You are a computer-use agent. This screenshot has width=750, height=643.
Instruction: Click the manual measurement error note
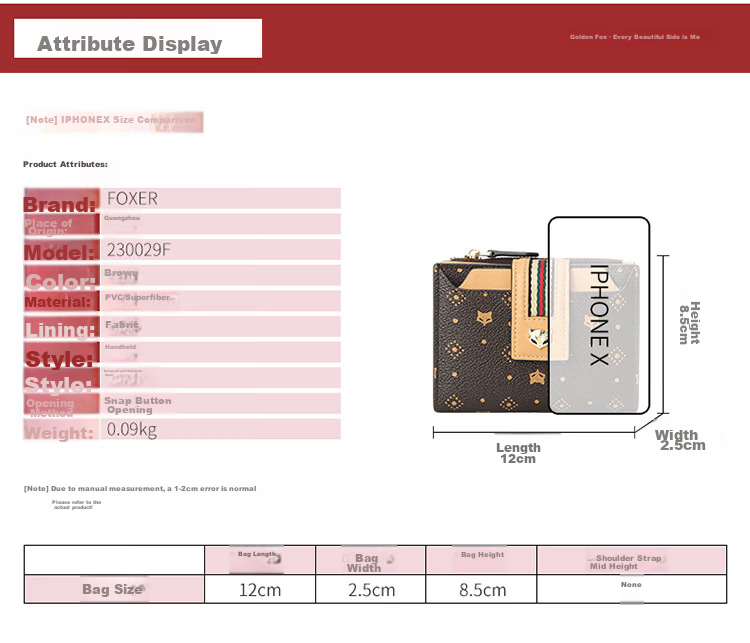(140, 488)
